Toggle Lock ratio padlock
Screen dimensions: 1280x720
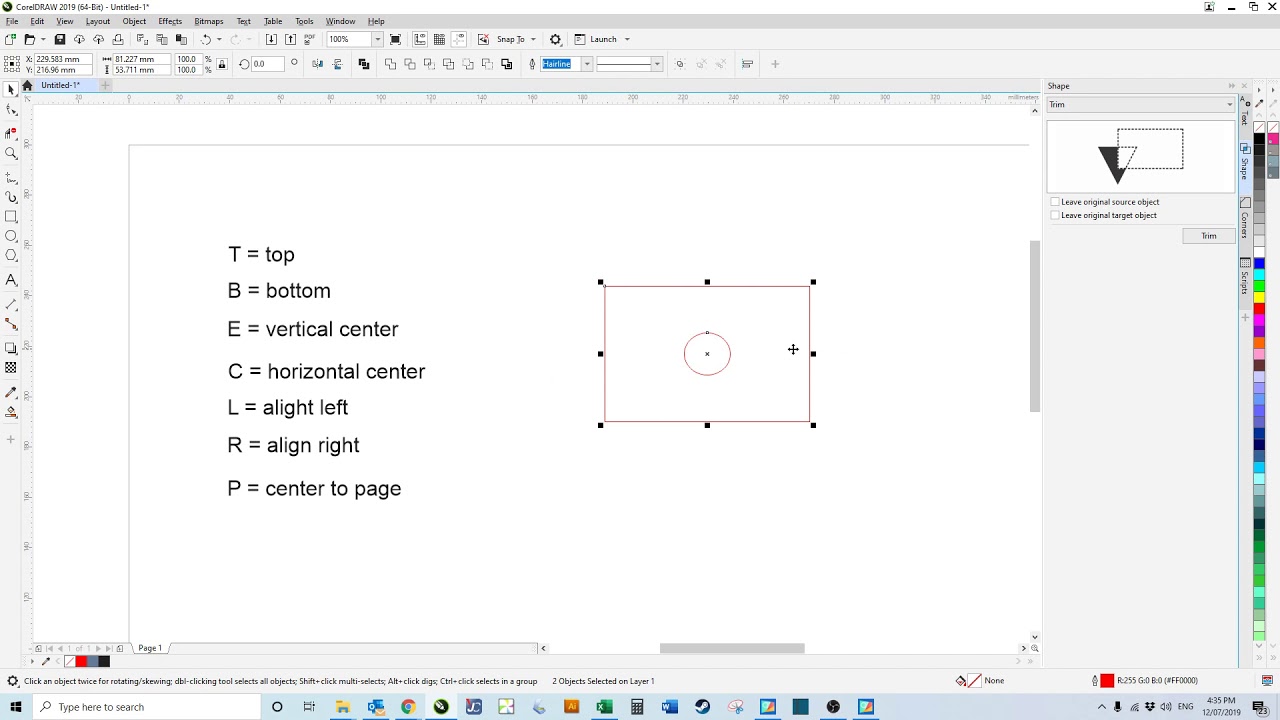(222, 64)
